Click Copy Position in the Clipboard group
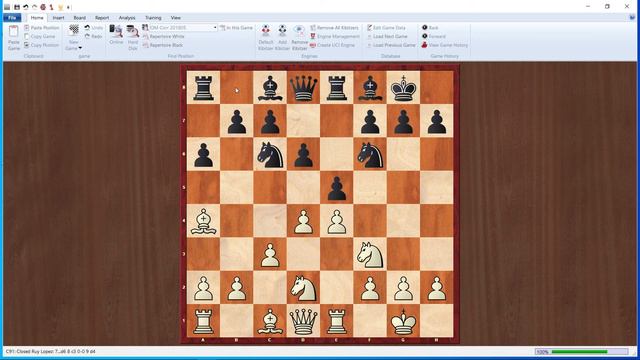640x360 pixels. pyautogui.click(x=42, y=45)
